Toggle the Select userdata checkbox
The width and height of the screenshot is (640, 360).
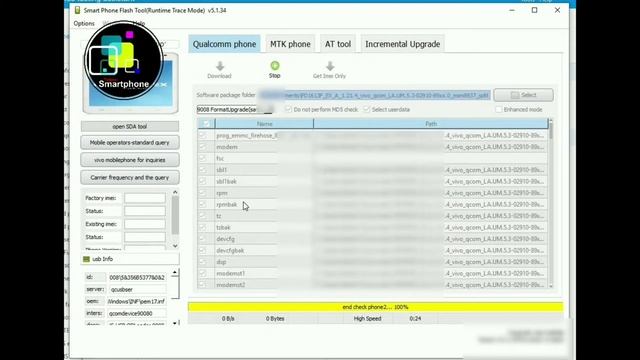click(x=367, y=109)
